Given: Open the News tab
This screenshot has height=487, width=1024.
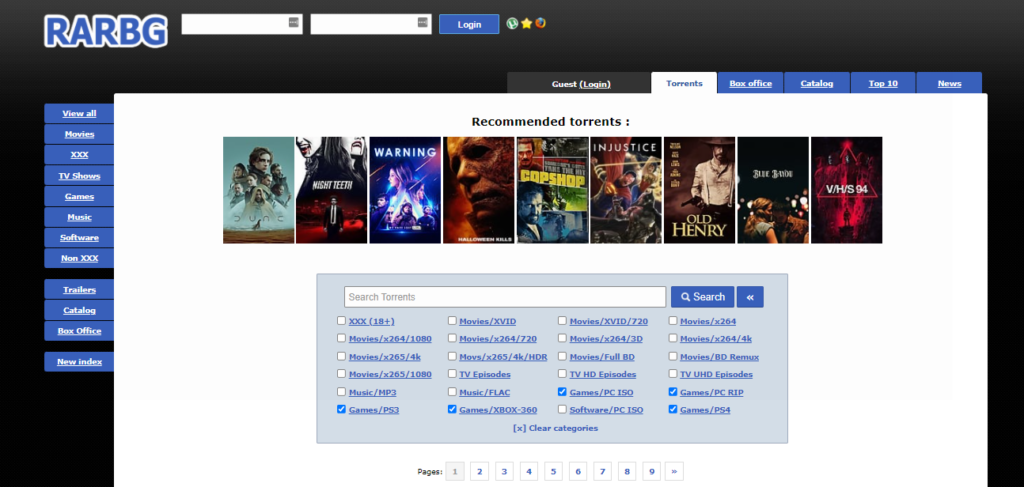Looking at the screenshot, I should [949, 83].
